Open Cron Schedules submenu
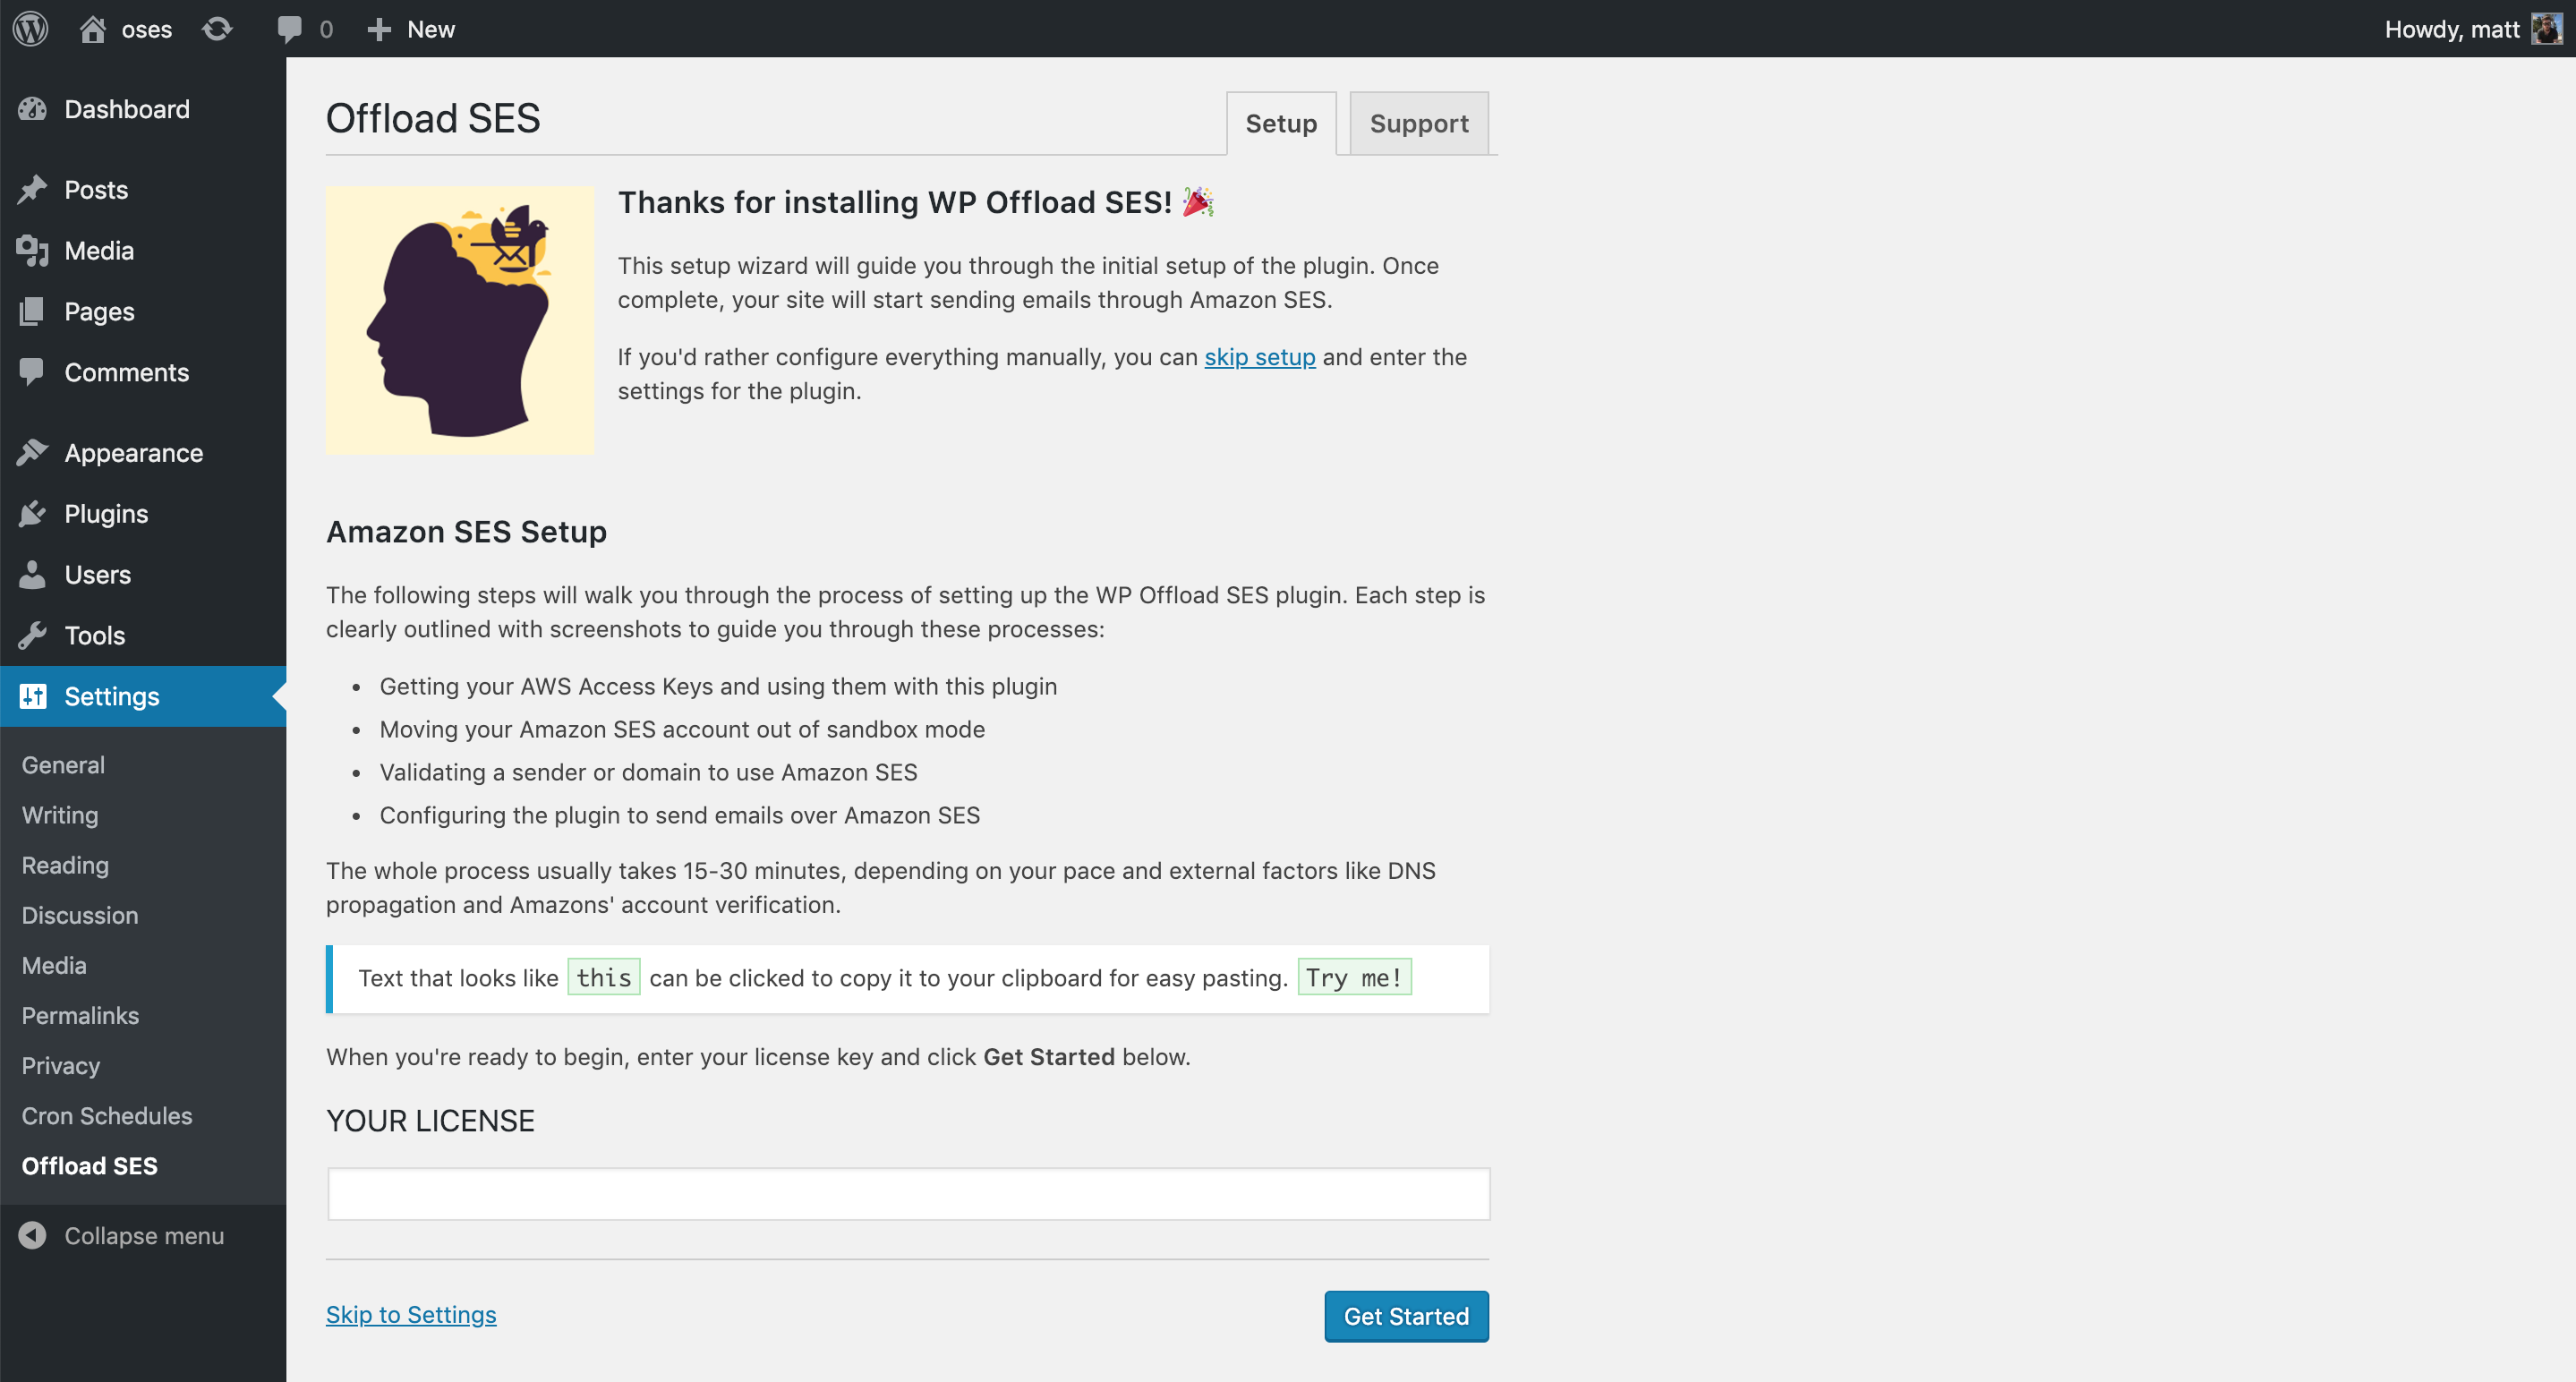2576x1382 pixels. coord(107,1115)
